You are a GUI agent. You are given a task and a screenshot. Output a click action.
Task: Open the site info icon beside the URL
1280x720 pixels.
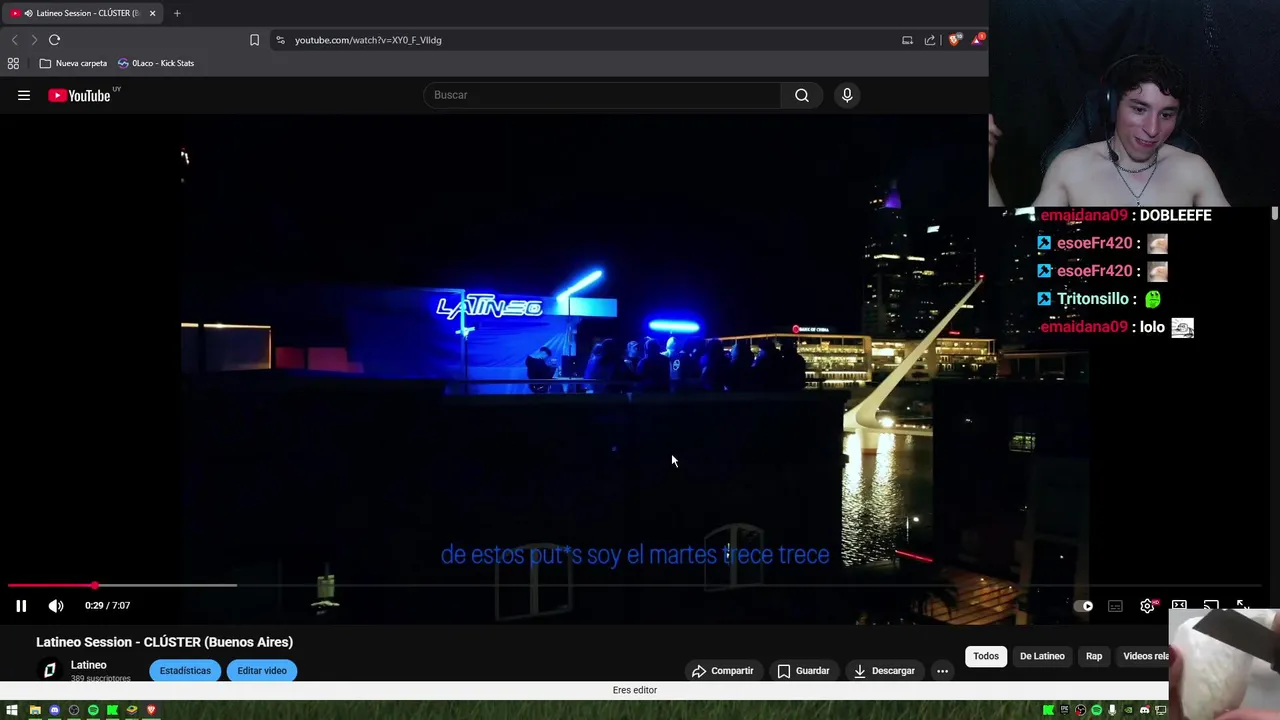tap(280, 40)
